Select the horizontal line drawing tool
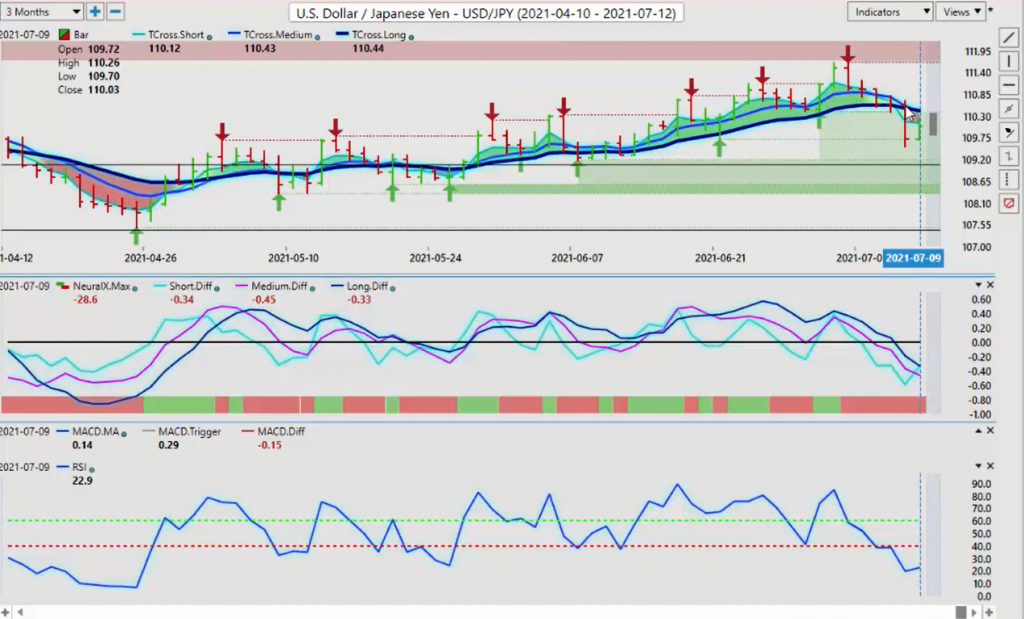 [1009, 85]
